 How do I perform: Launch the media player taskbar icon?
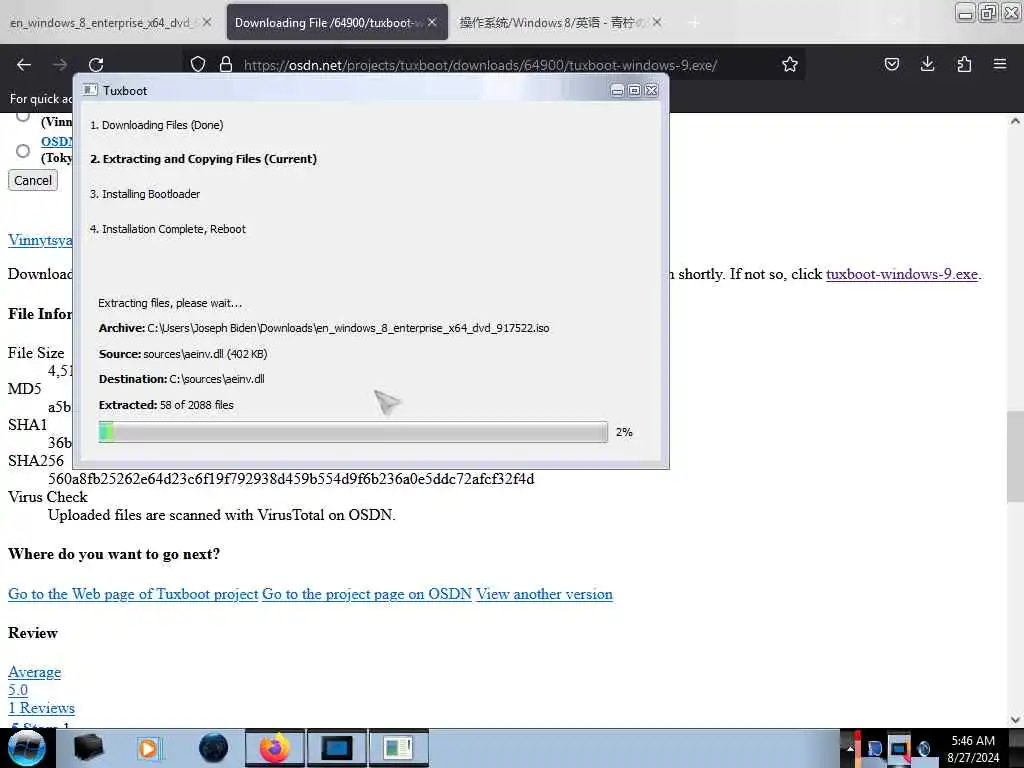click(148, 748)
